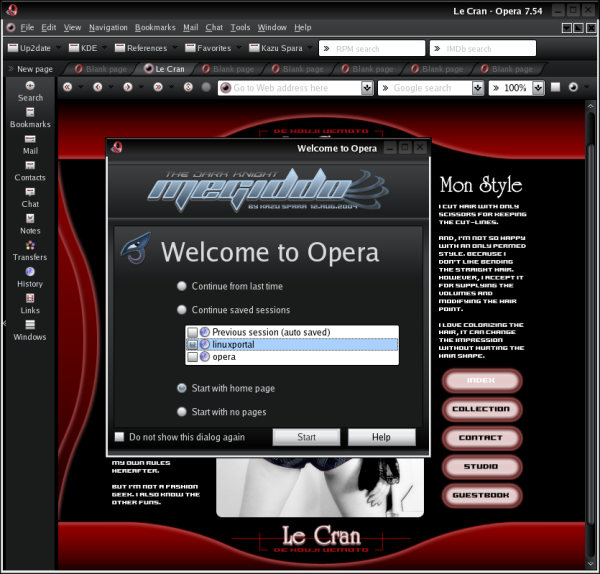Click the Back navigation button
Viewport: 600px width, 574px height.
(x=98, y=87)
